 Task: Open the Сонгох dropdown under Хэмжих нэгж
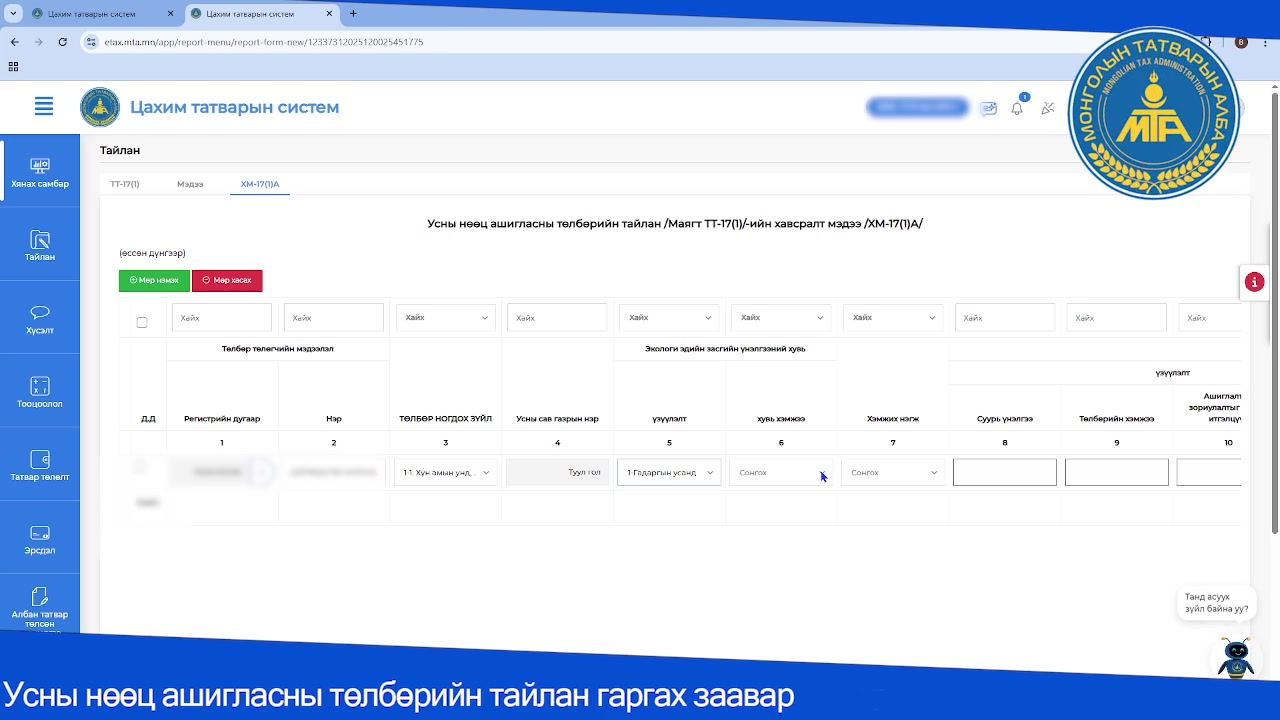[x=893, y=472]
